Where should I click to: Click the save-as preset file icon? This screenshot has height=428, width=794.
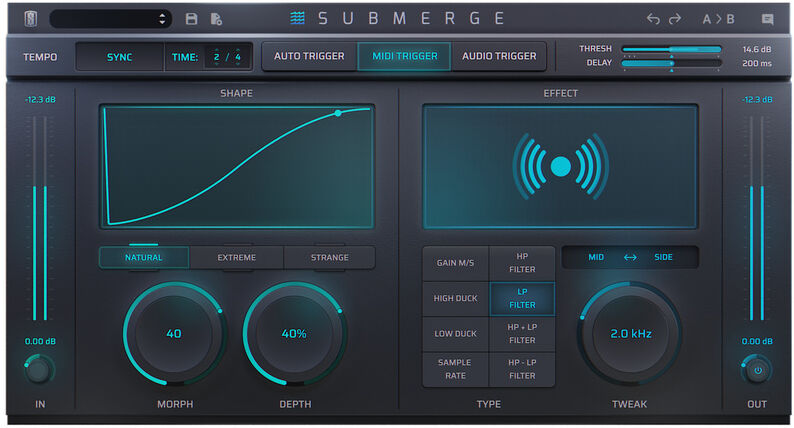(x=216, y=19)
